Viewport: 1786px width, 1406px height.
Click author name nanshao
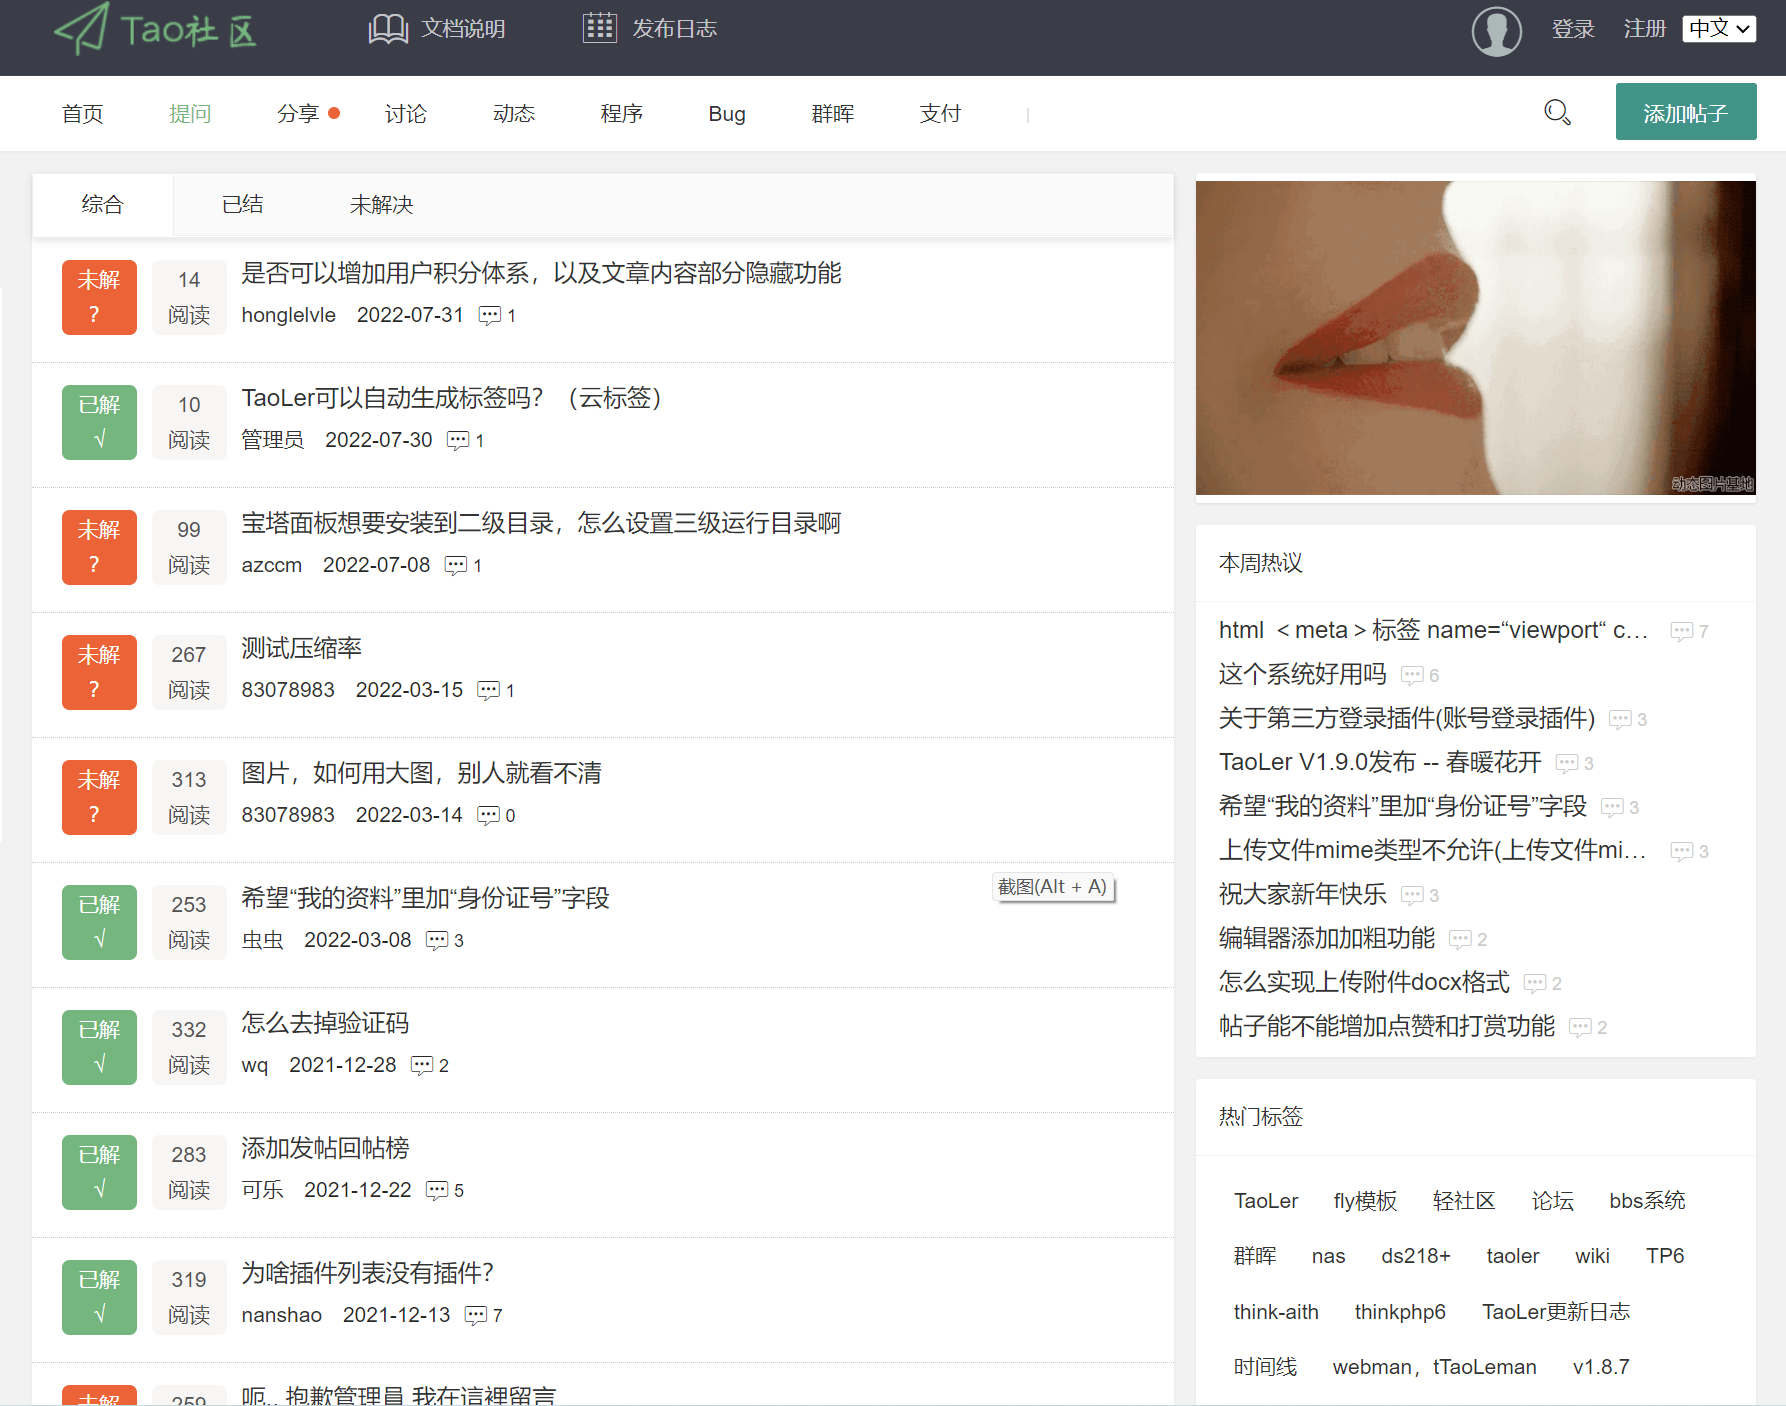[281, 1315]
